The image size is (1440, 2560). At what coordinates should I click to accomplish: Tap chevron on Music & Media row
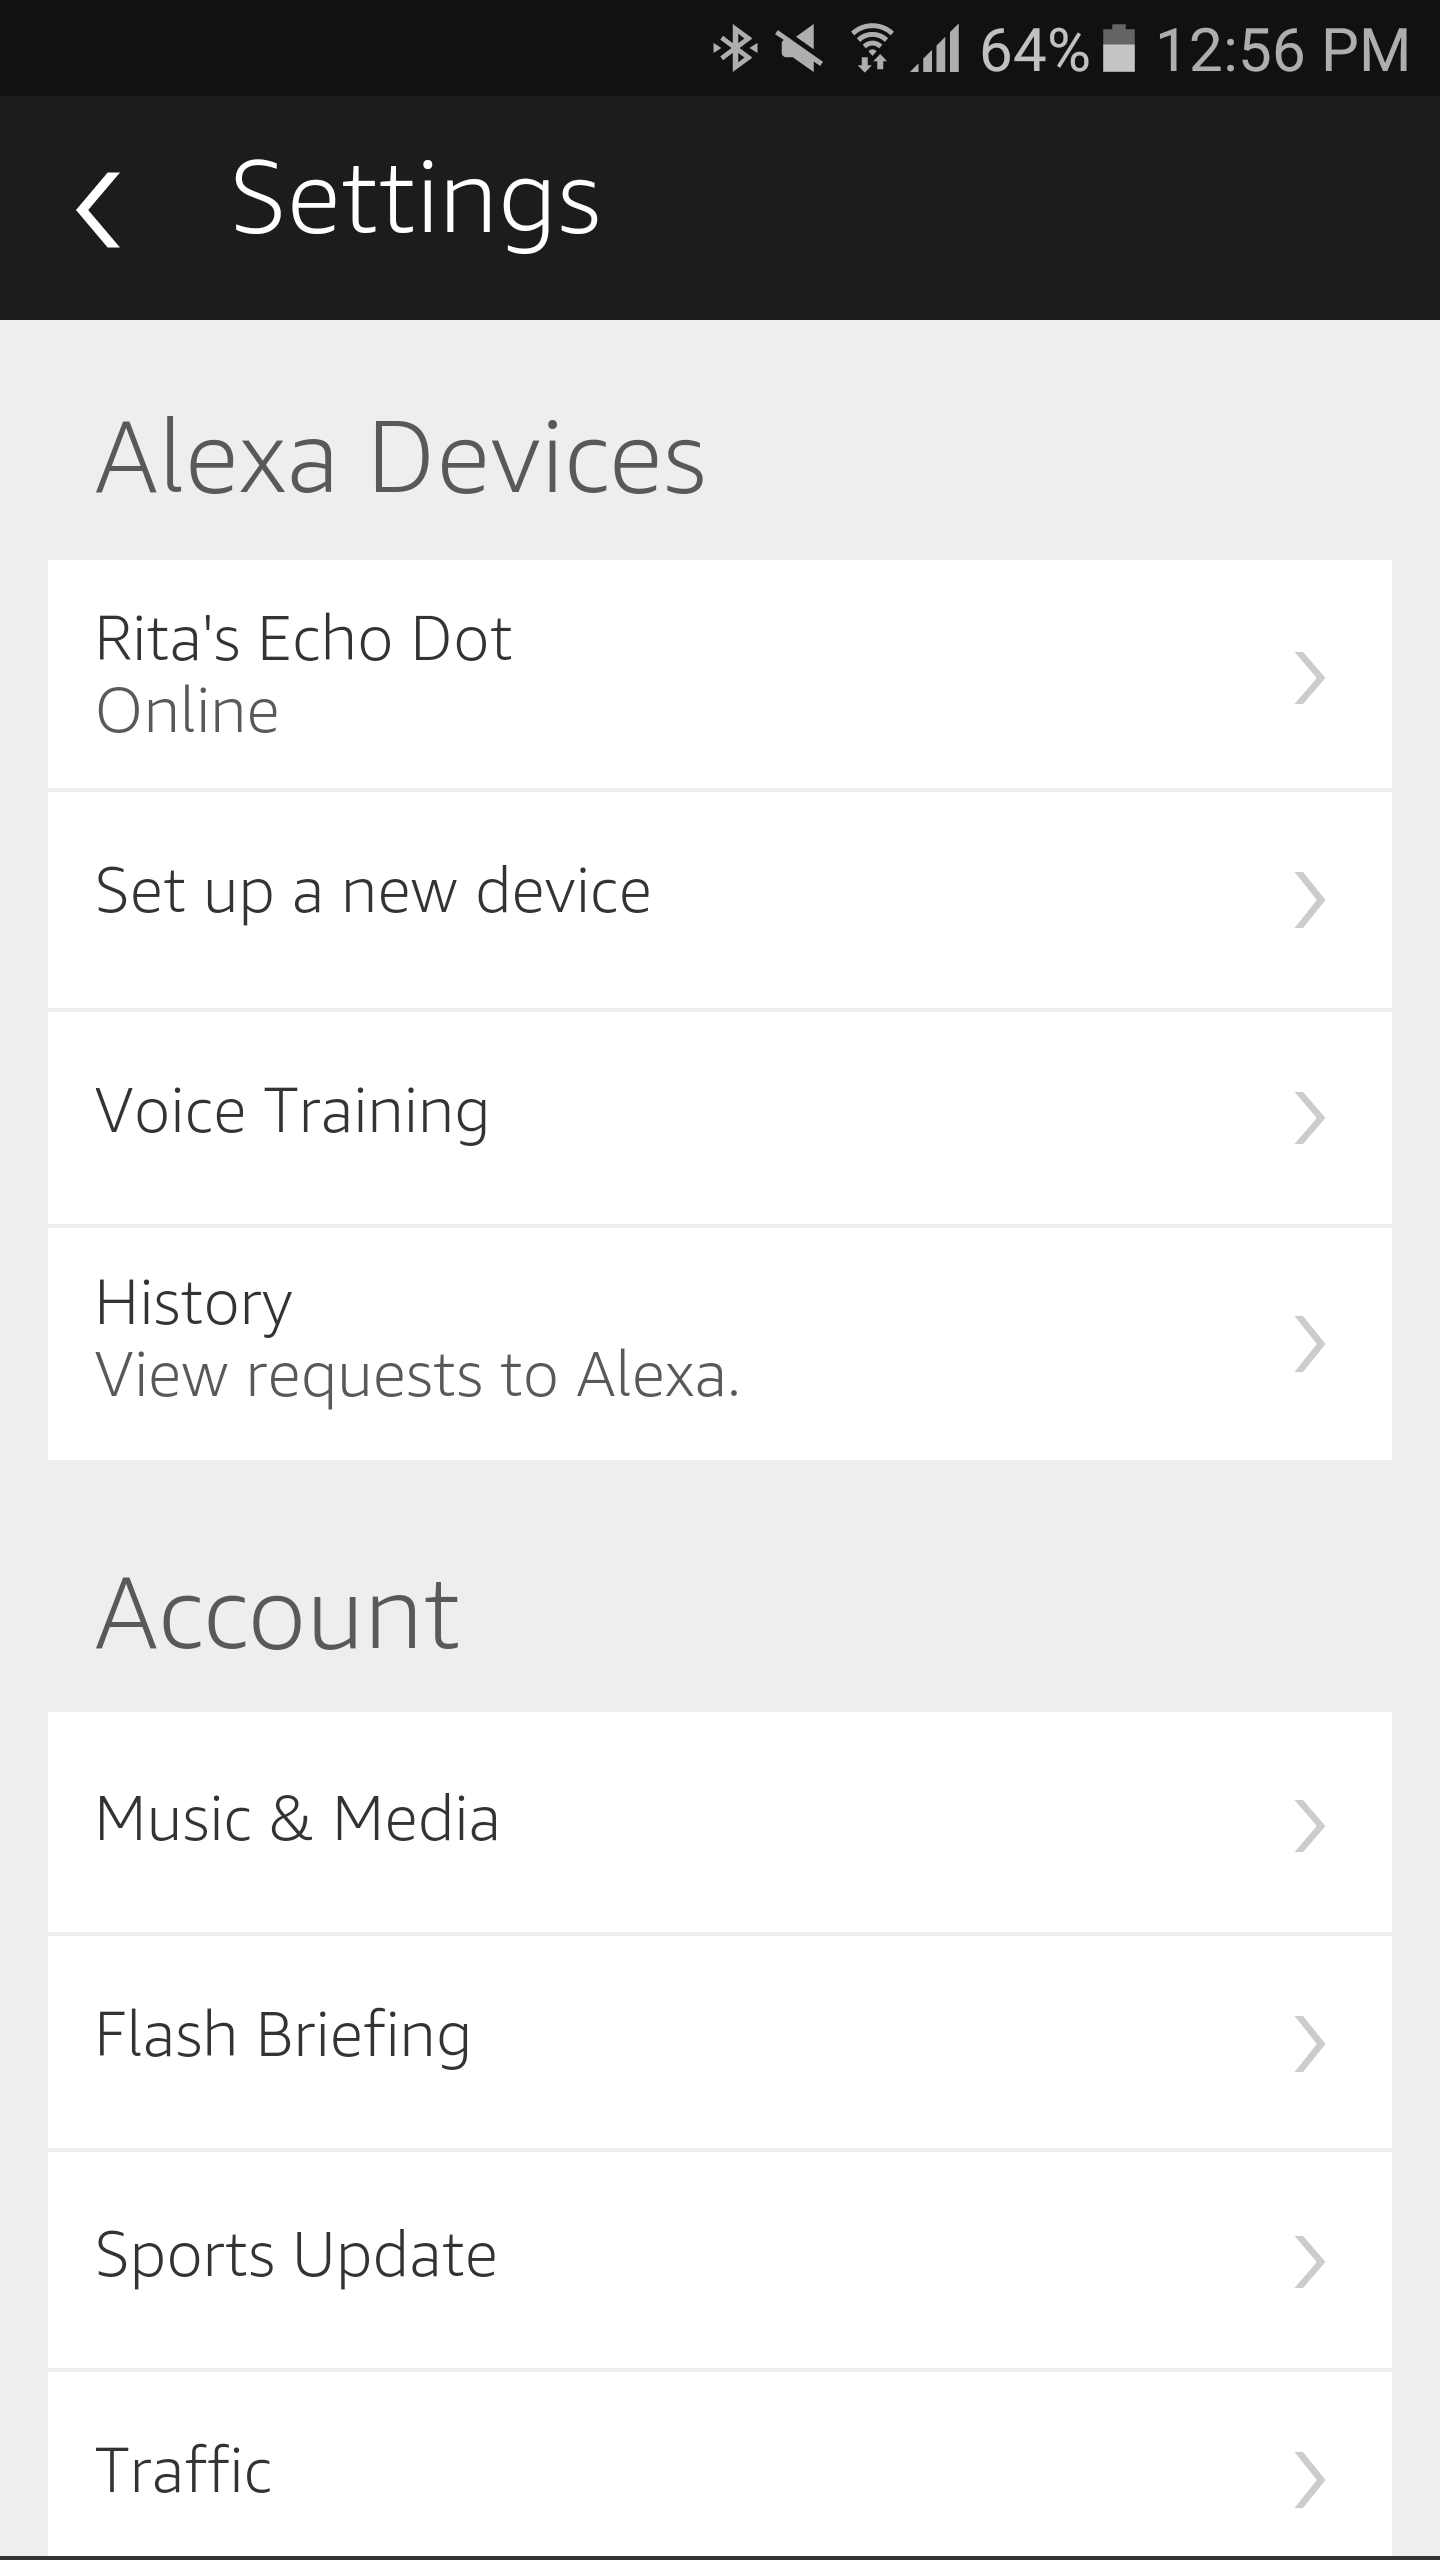tap(1309, 1826)
